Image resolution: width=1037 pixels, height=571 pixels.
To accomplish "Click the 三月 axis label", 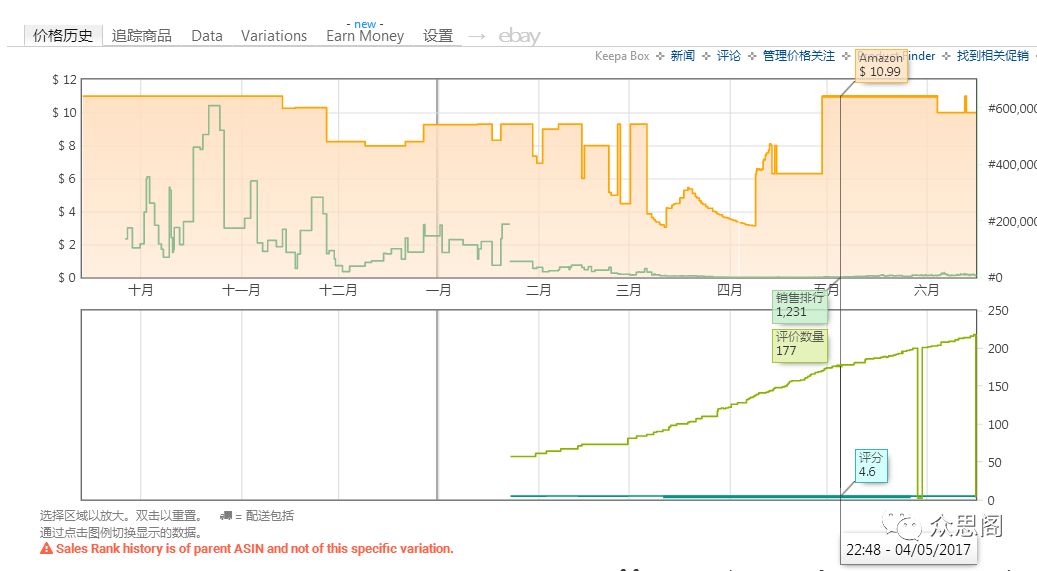I will (x=628, y=290).
